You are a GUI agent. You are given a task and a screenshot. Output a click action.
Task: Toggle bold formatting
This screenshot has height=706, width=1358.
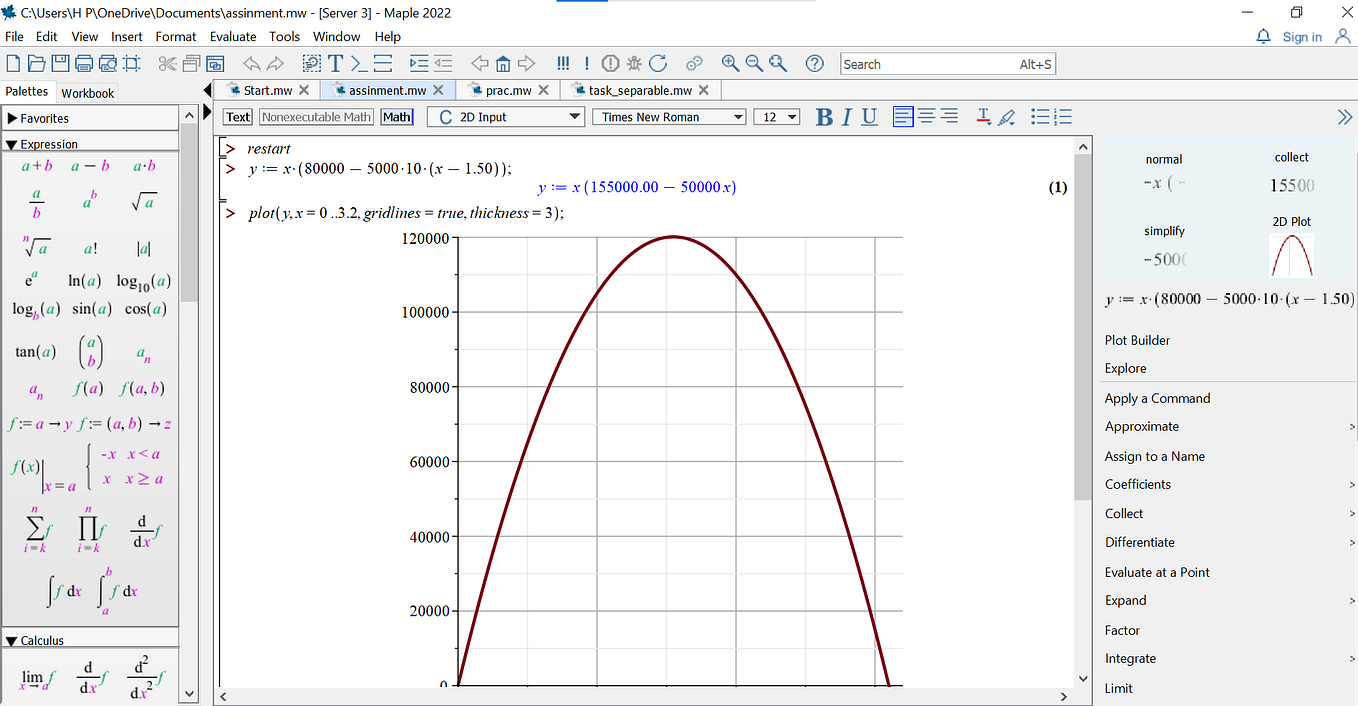click(823, 117)
